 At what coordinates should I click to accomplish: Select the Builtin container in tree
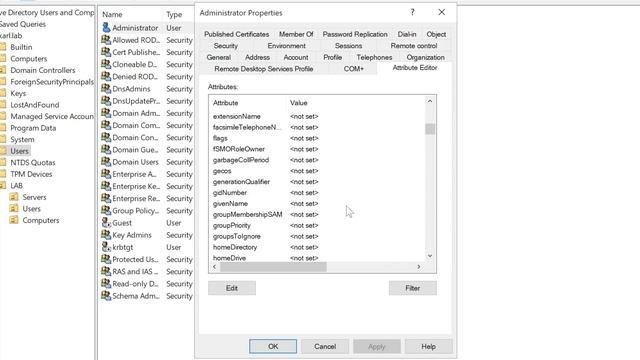tap(21, 47)
